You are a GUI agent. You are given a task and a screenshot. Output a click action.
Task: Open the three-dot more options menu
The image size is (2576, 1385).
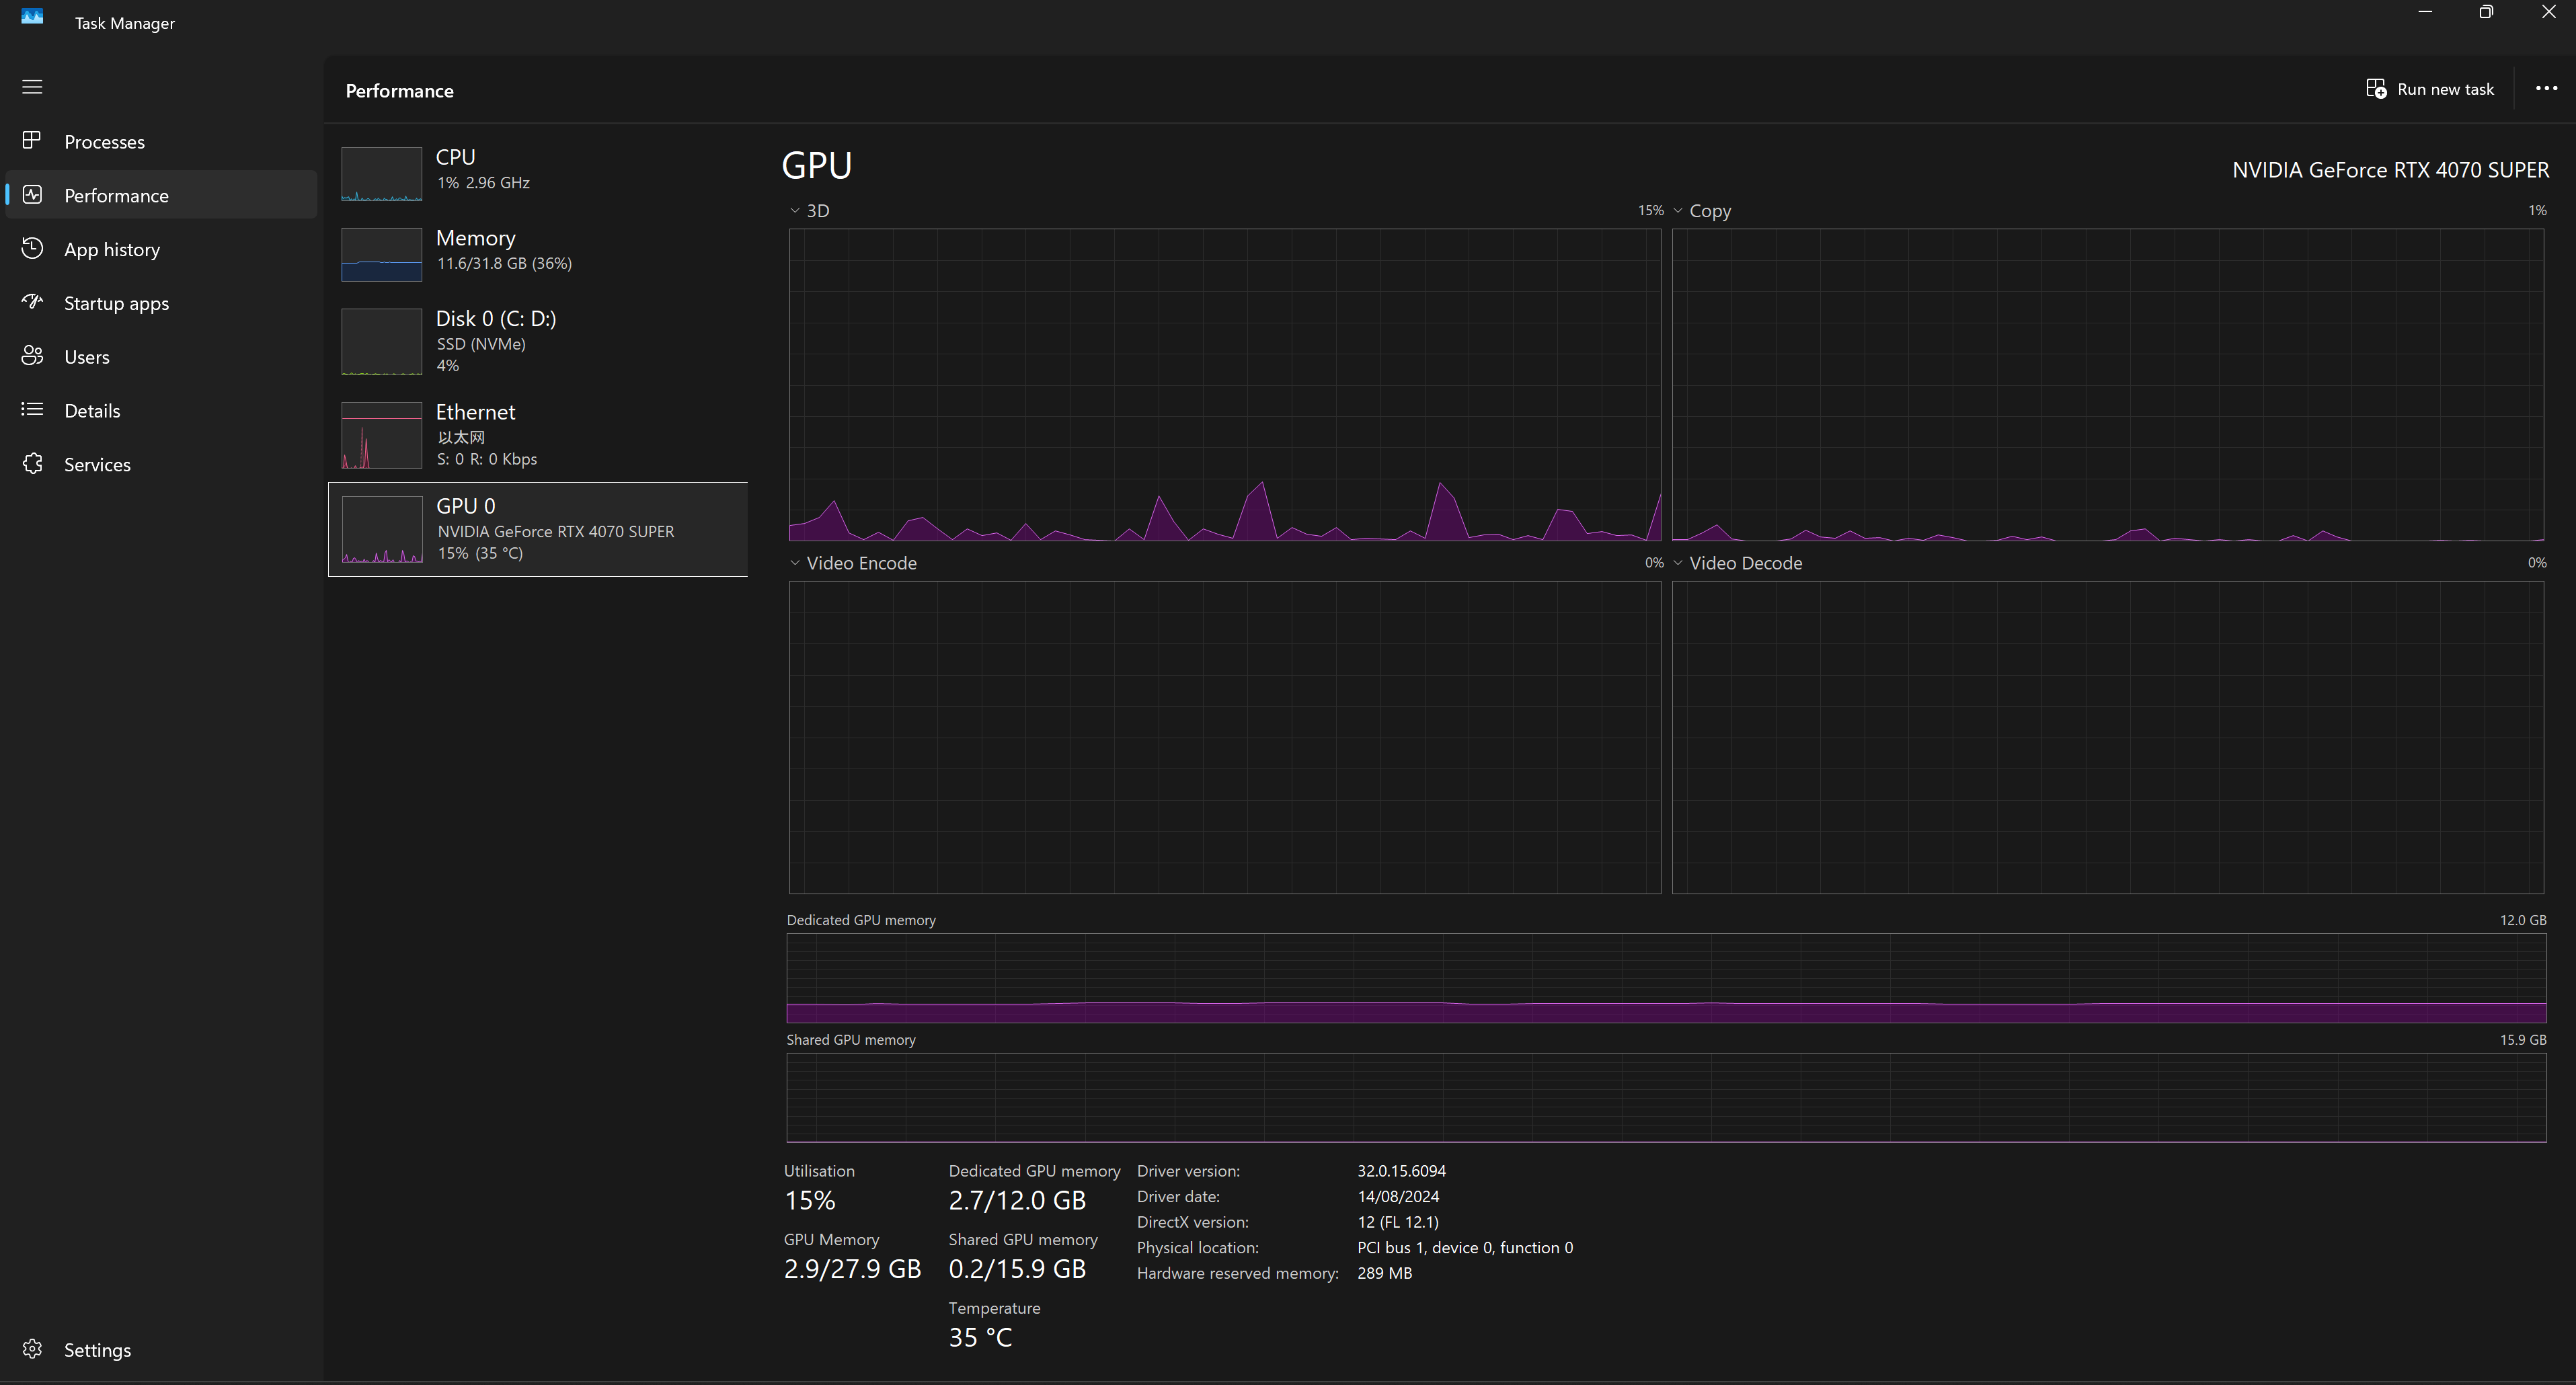(2546, 89)
